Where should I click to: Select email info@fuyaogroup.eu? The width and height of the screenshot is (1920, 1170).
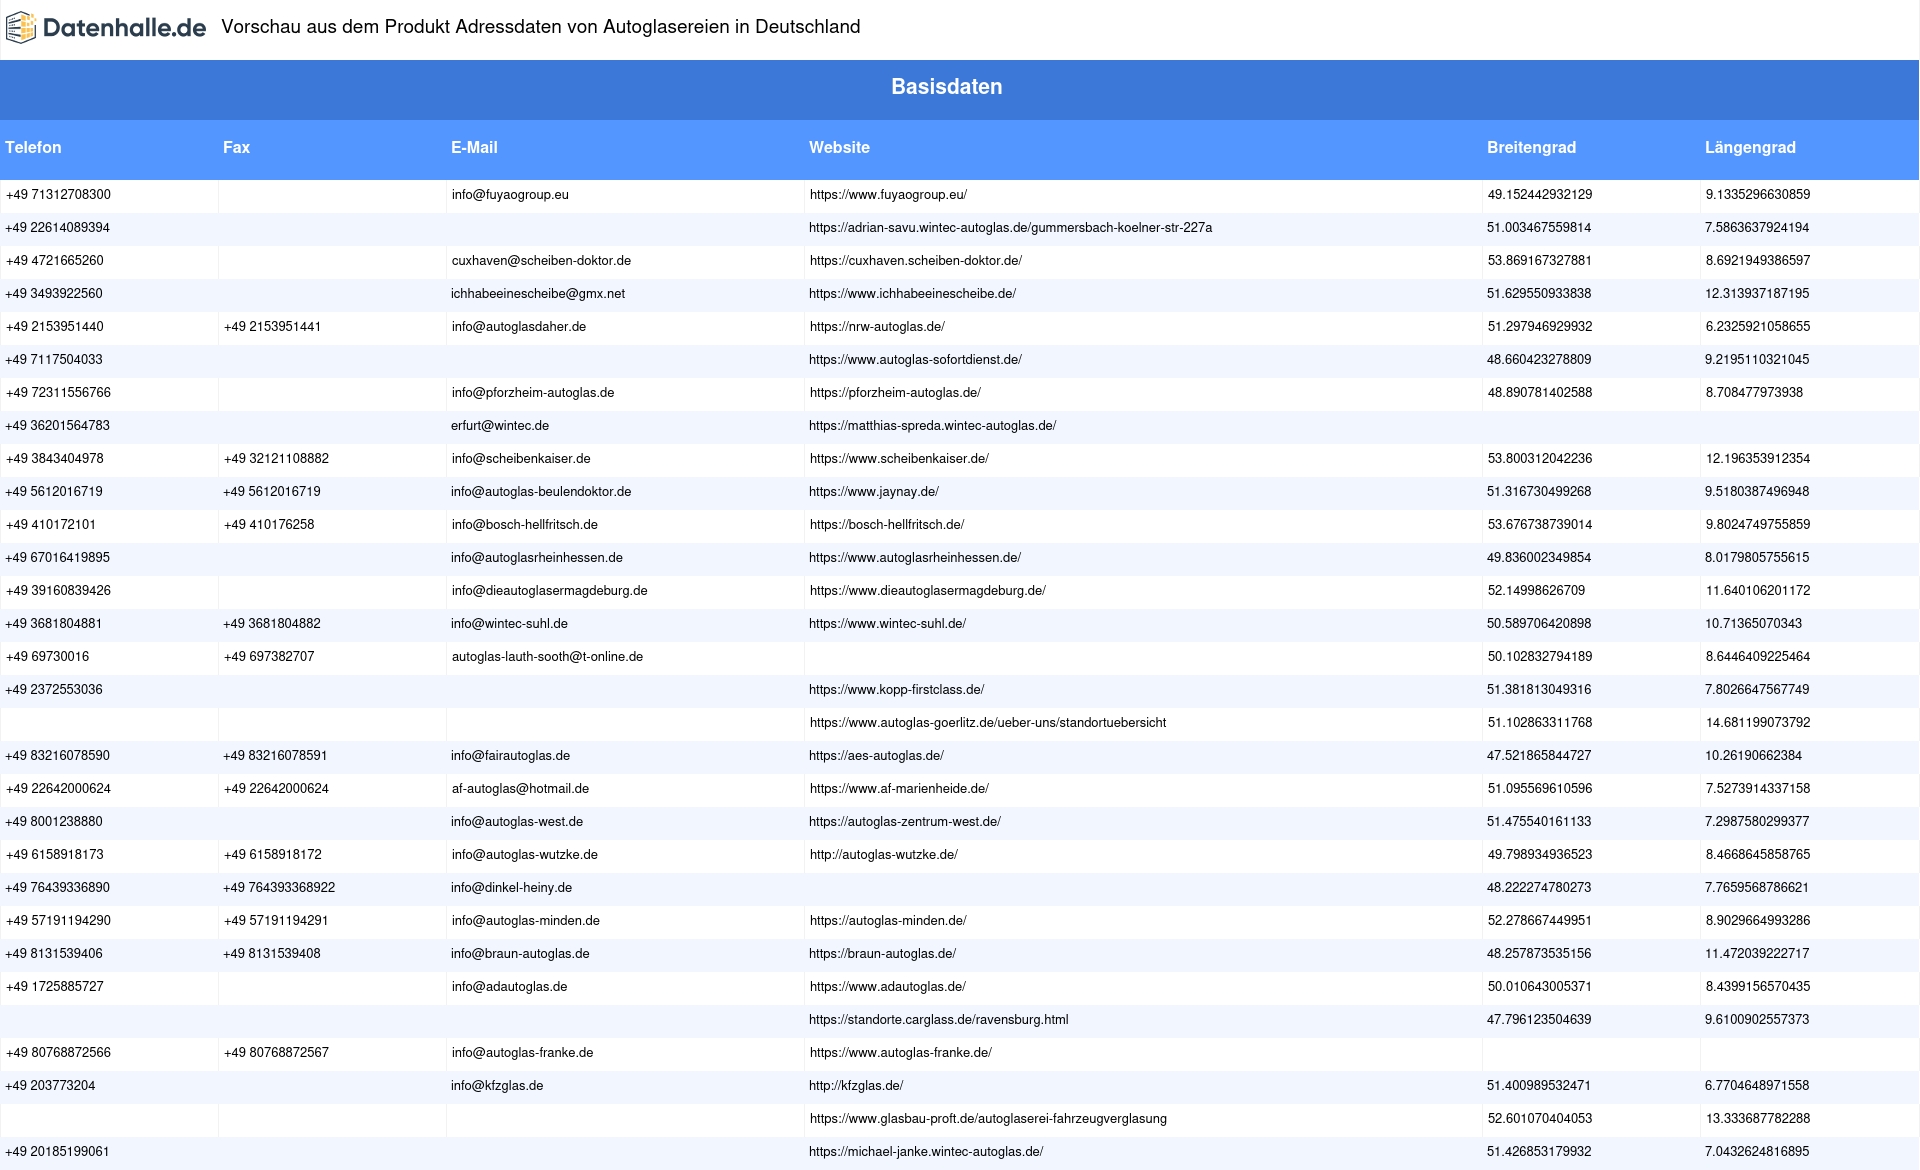[510, 195]
